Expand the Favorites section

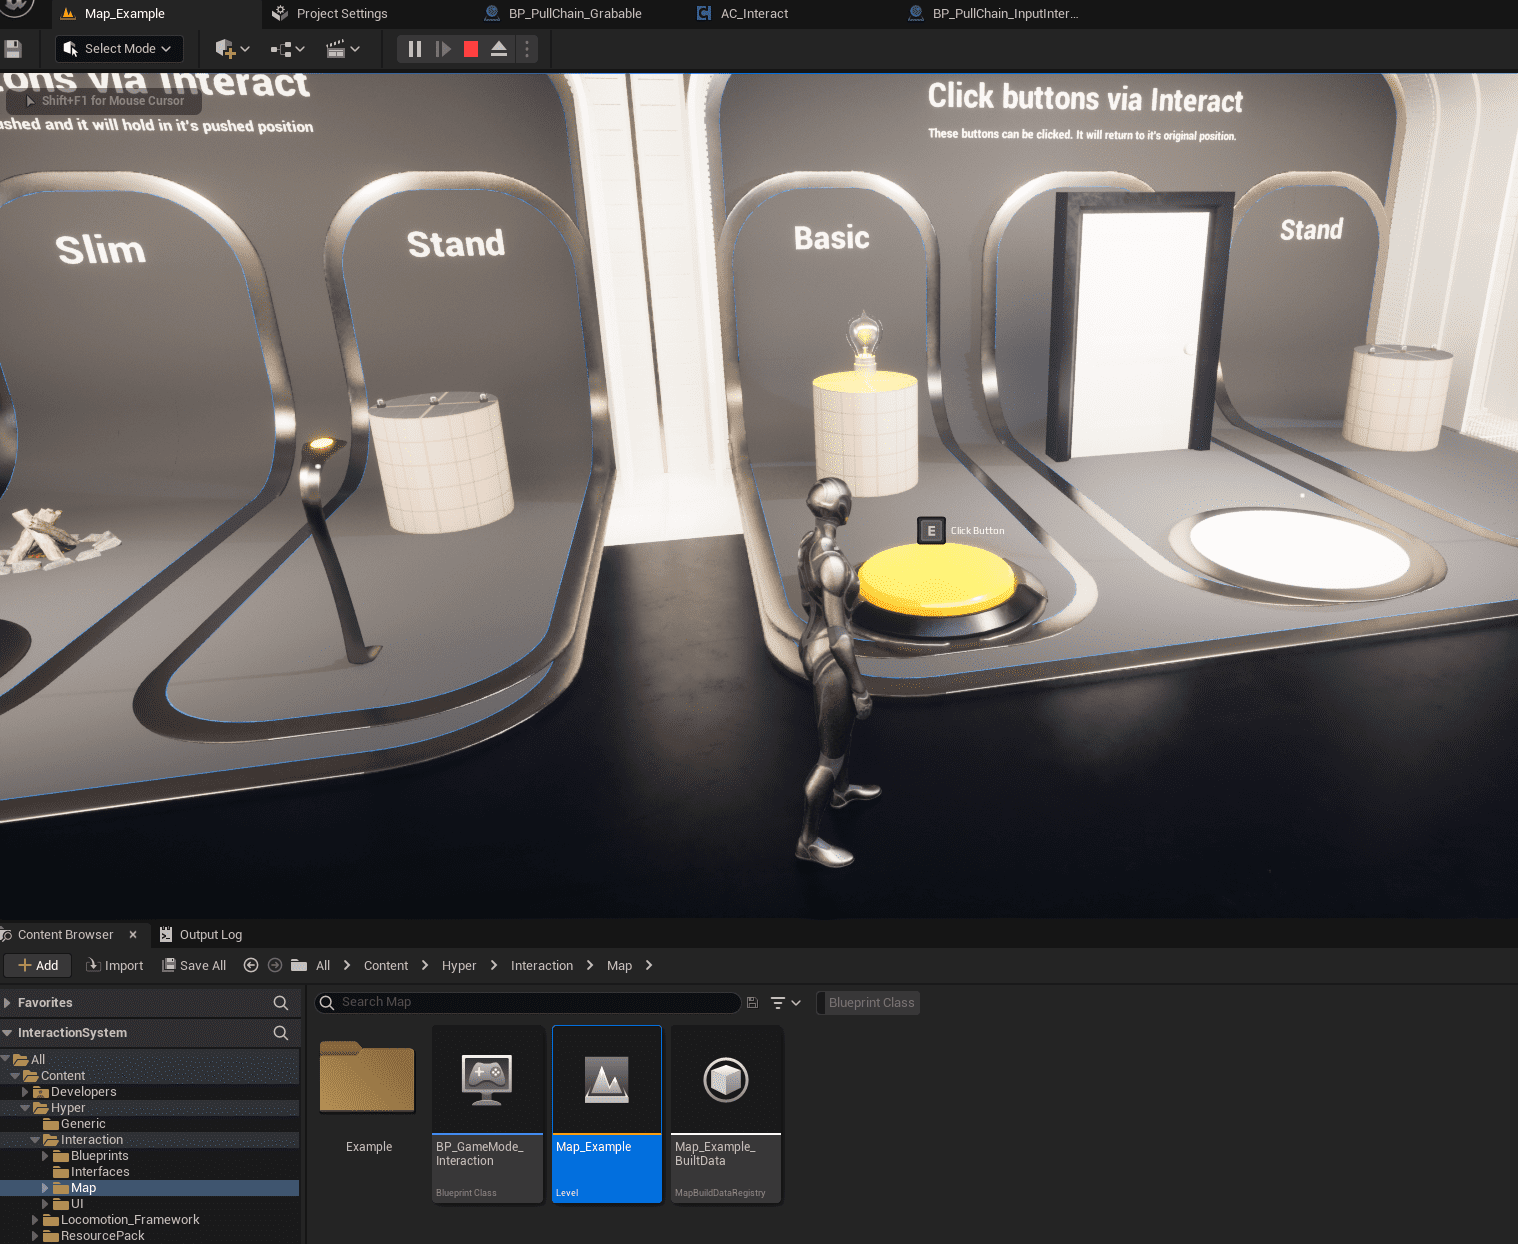(8, 1002)
